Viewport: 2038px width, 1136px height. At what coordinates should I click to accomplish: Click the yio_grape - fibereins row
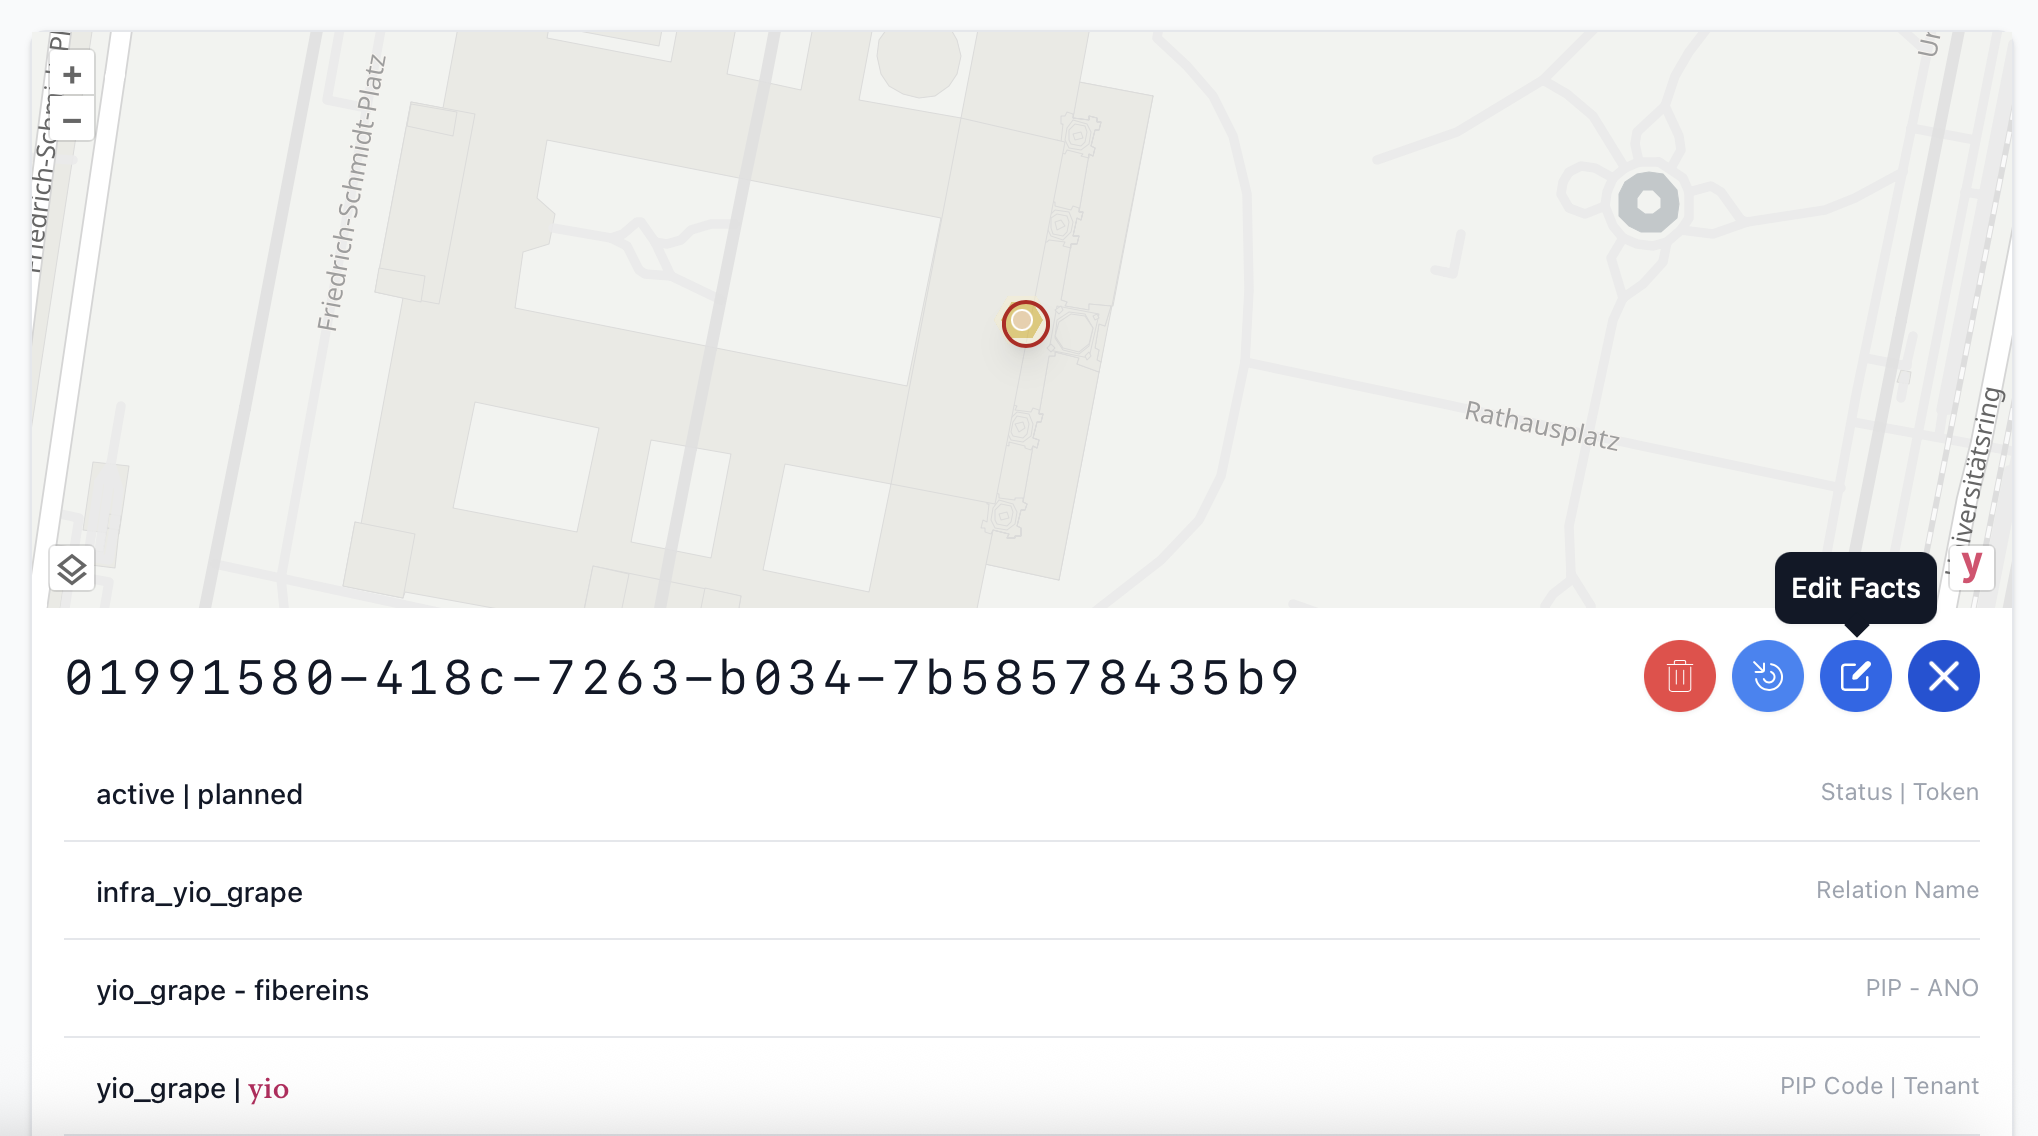point(232,990)
